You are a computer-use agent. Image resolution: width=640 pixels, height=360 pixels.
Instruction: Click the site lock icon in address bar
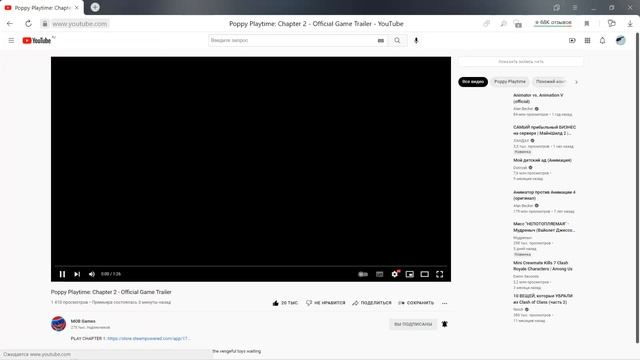(x=45, y=24)
